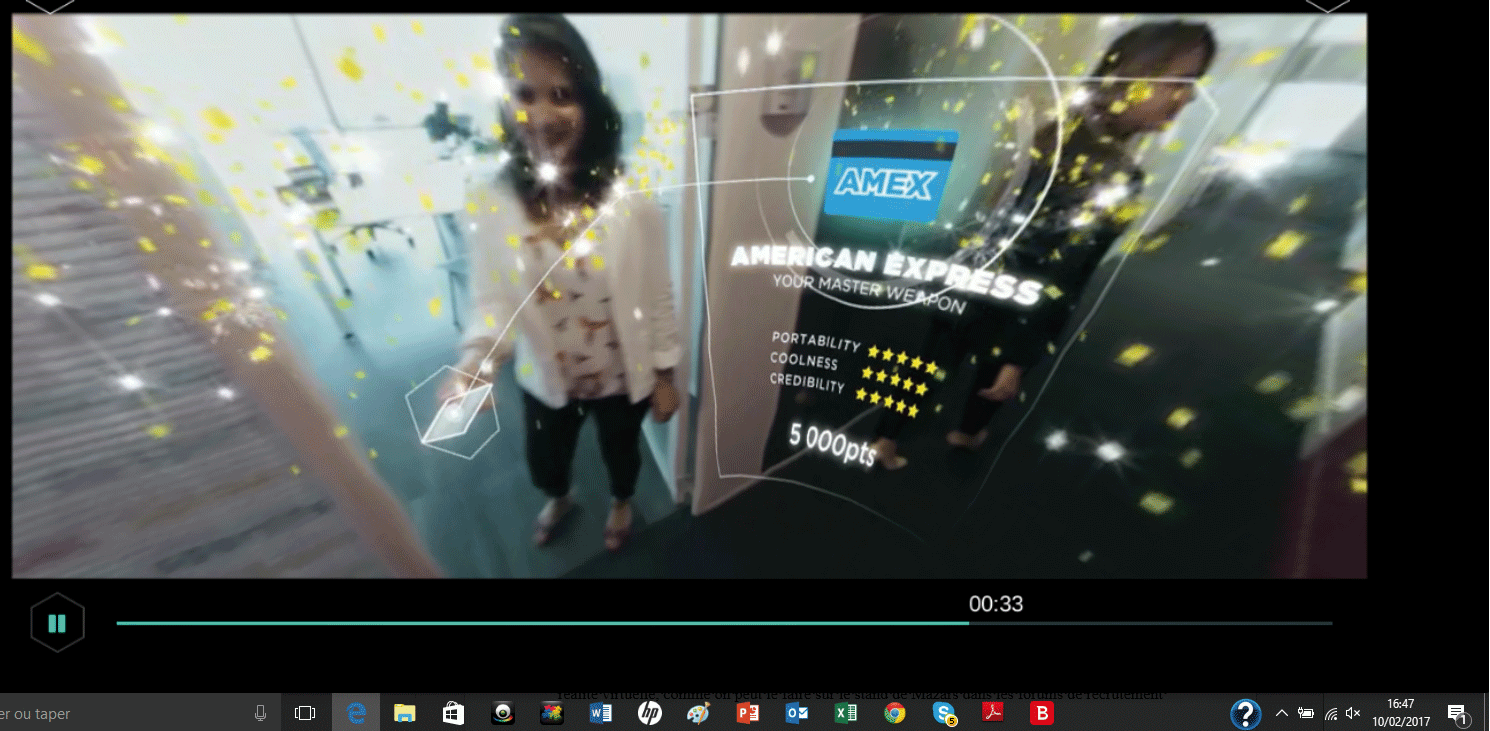Unmute the system volume in the tray
This screenshot has height=731, width=1490.
(1353, 713)
